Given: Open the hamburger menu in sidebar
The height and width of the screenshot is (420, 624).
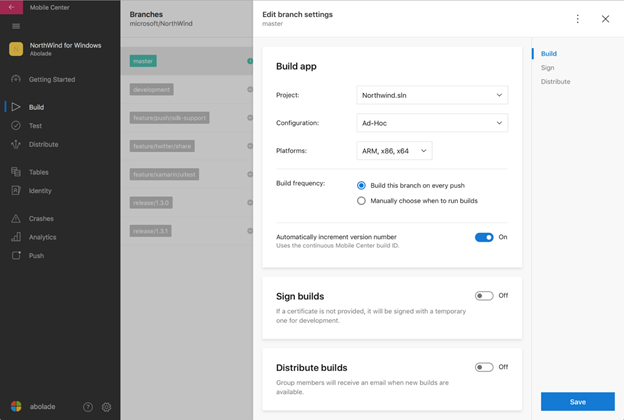Looking at the screenshot, I should (16, 26).
